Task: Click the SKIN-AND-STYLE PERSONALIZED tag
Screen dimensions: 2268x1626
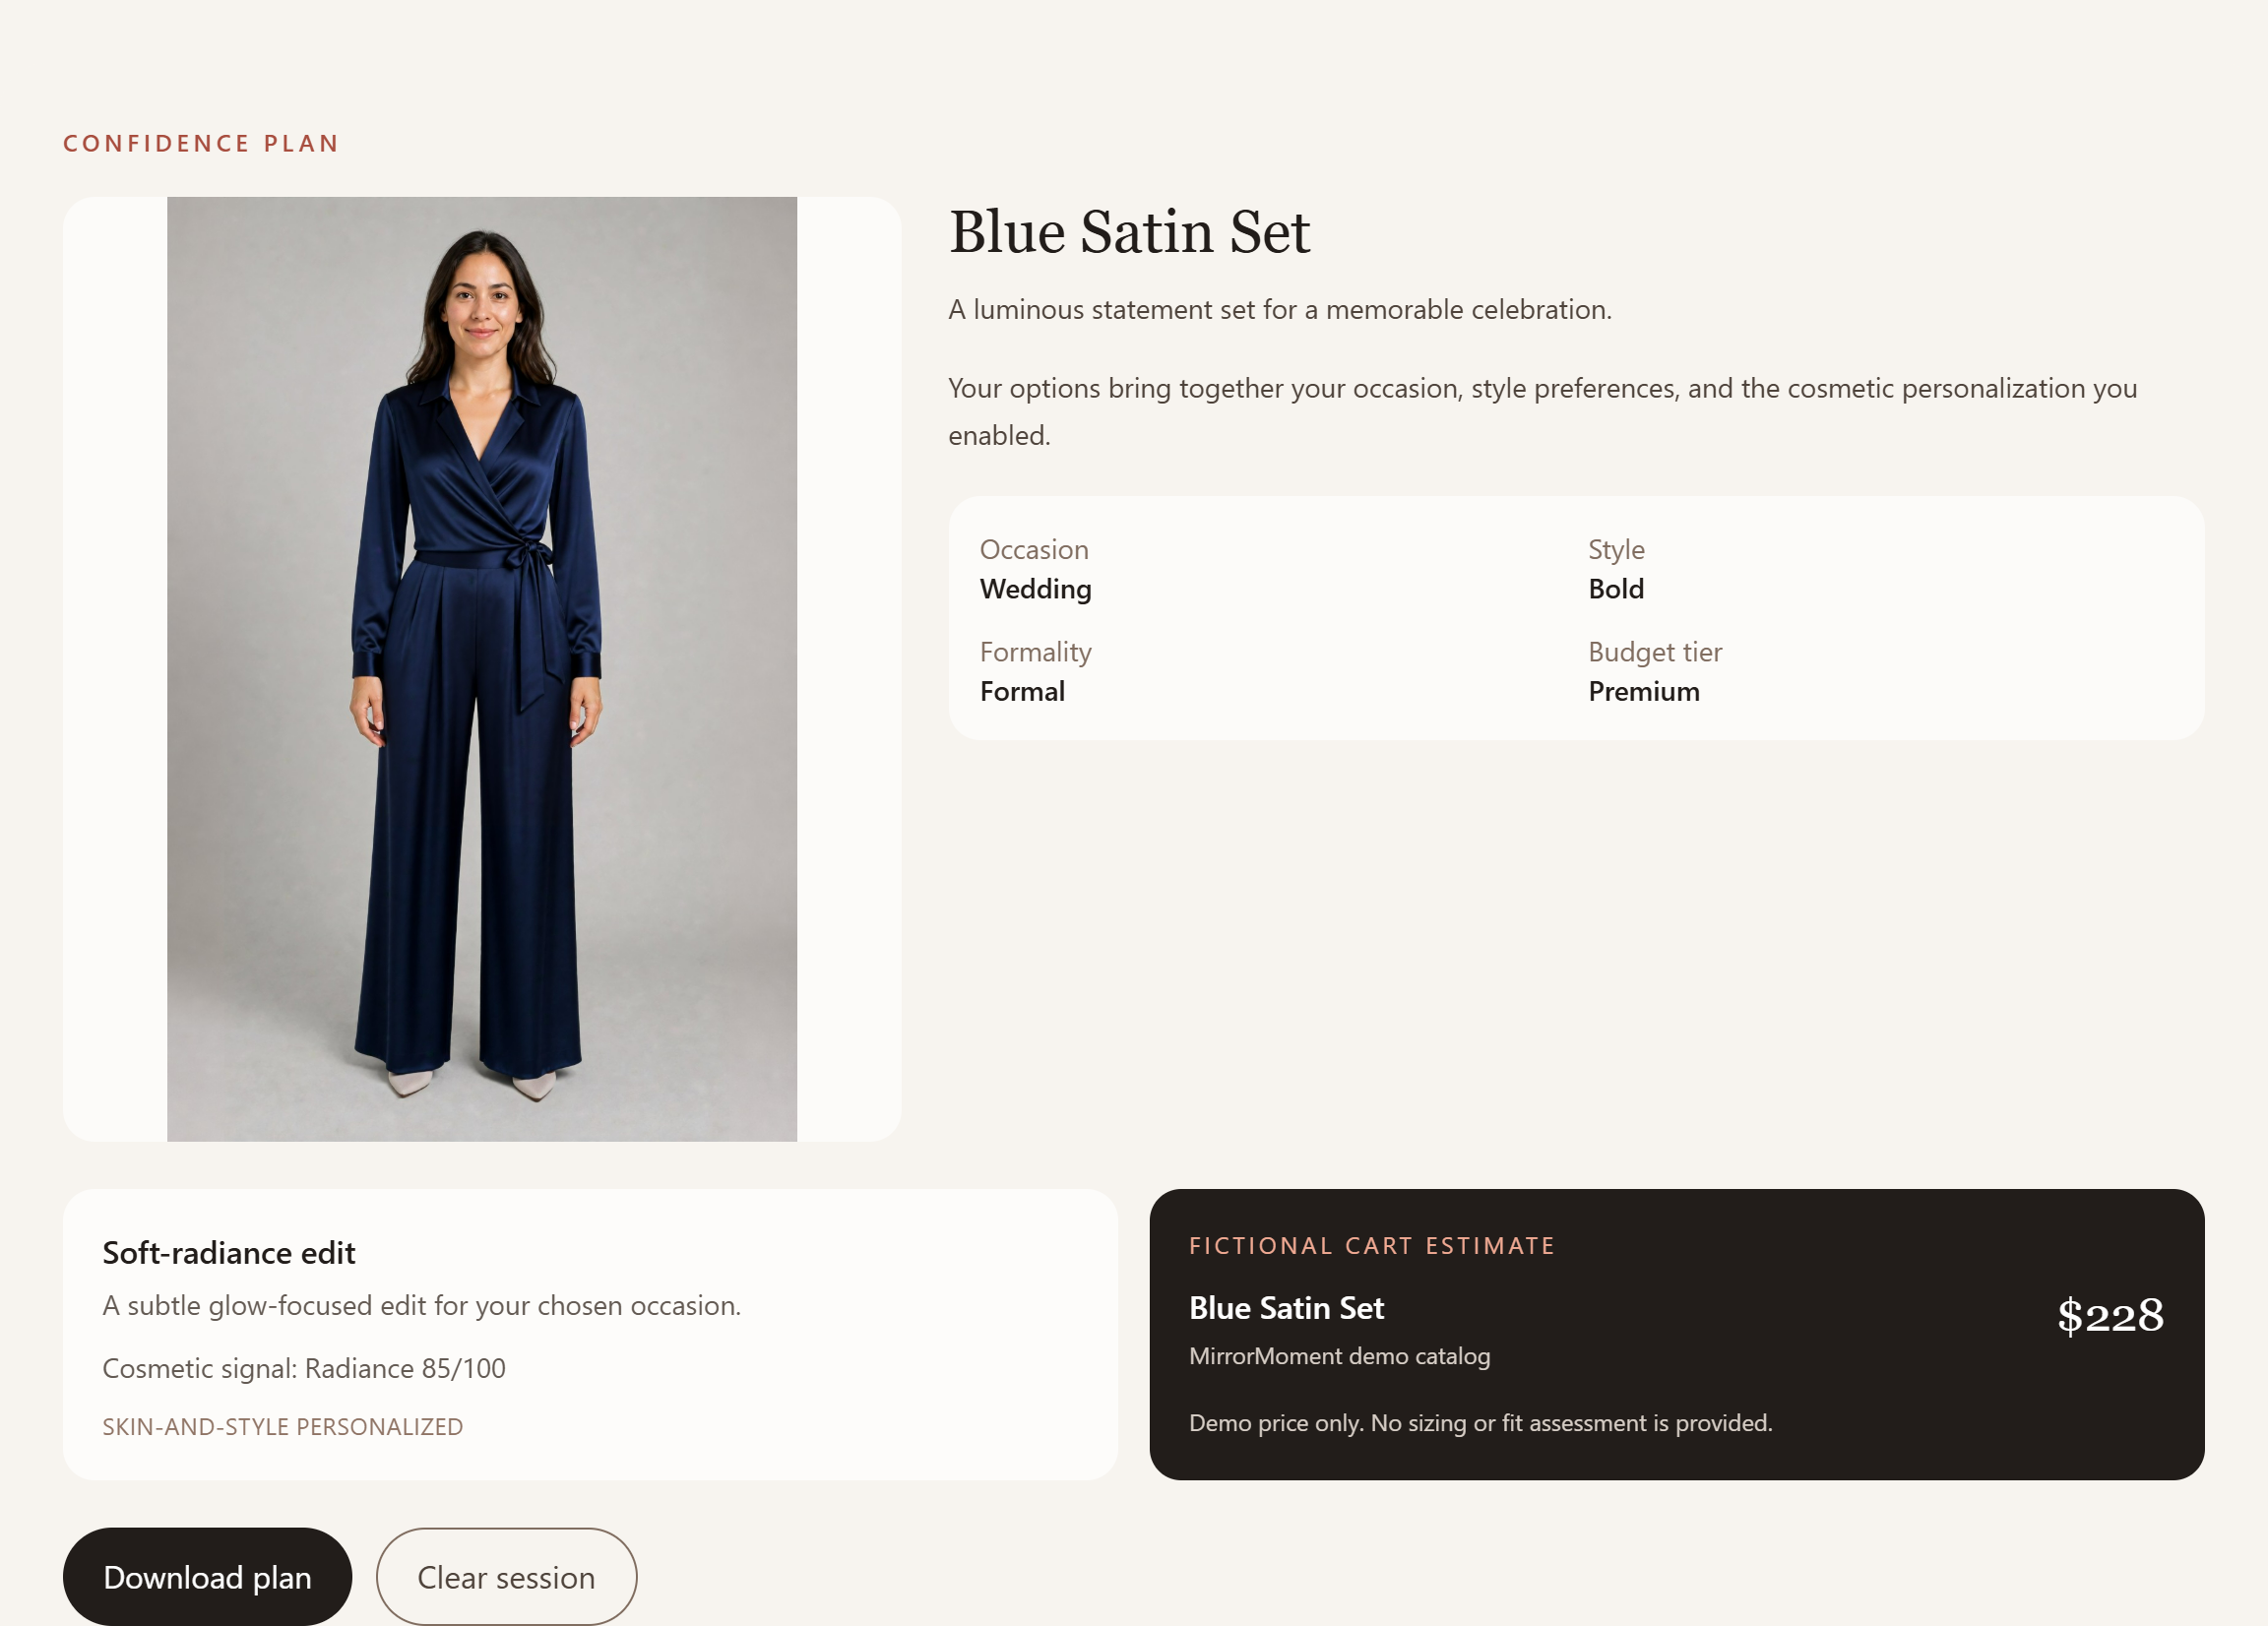Action: (283, 1427)
